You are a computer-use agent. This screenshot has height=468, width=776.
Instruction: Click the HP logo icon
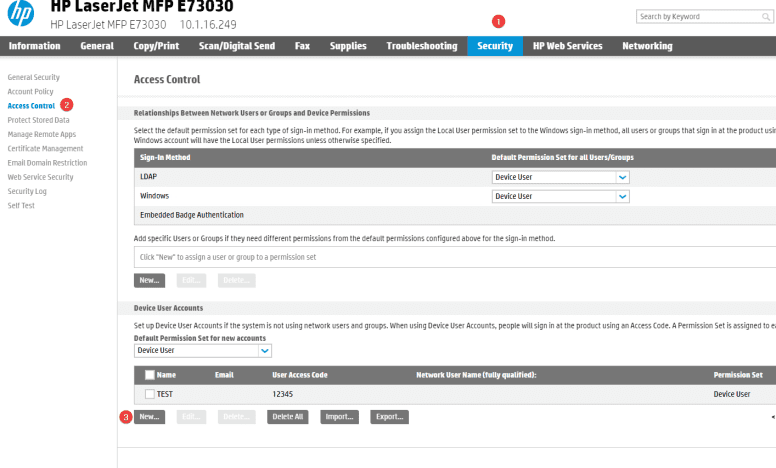[x=21, y=14]
